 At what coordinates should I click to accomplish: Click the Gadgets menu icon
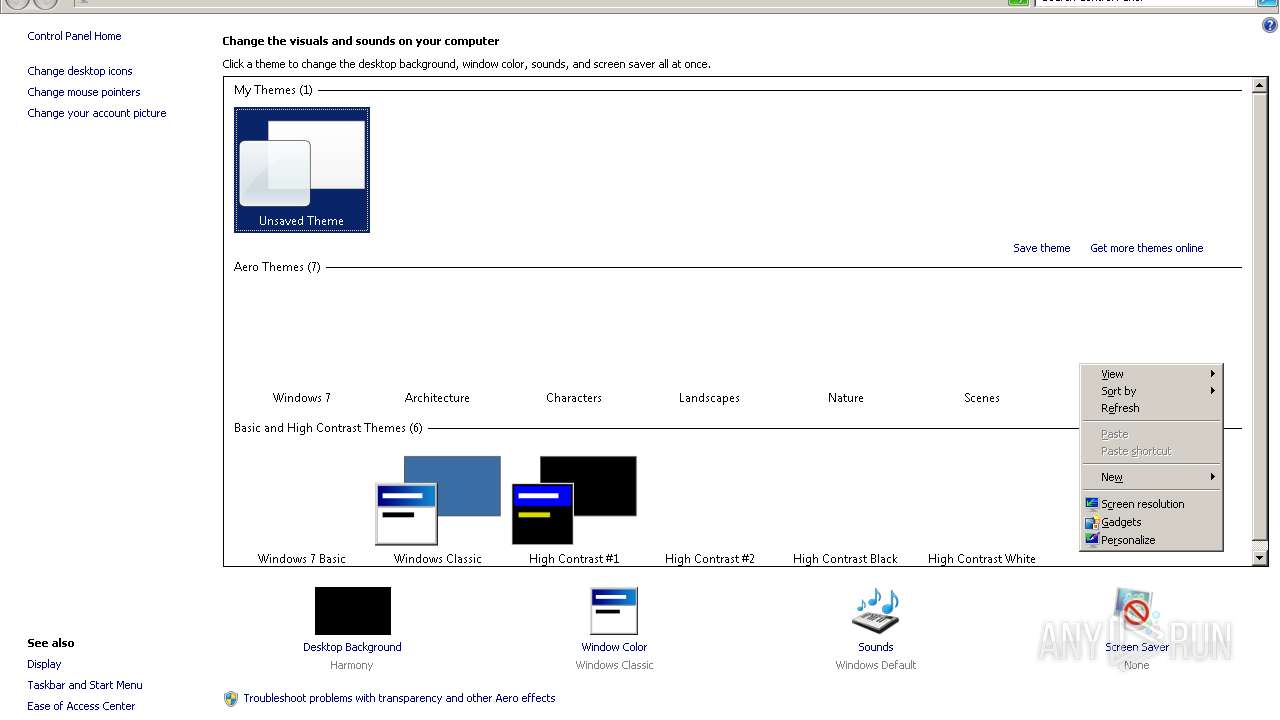click(x=1092, y=522)
